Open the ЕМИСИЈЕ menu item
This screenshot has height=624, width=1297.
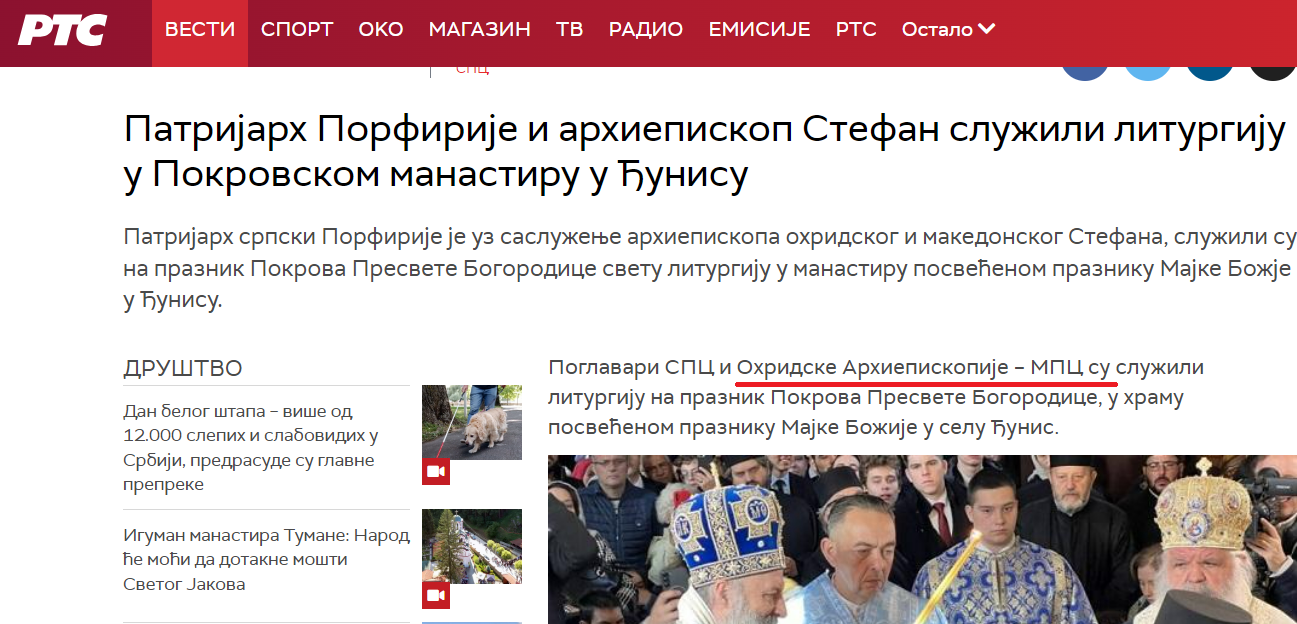759,29
